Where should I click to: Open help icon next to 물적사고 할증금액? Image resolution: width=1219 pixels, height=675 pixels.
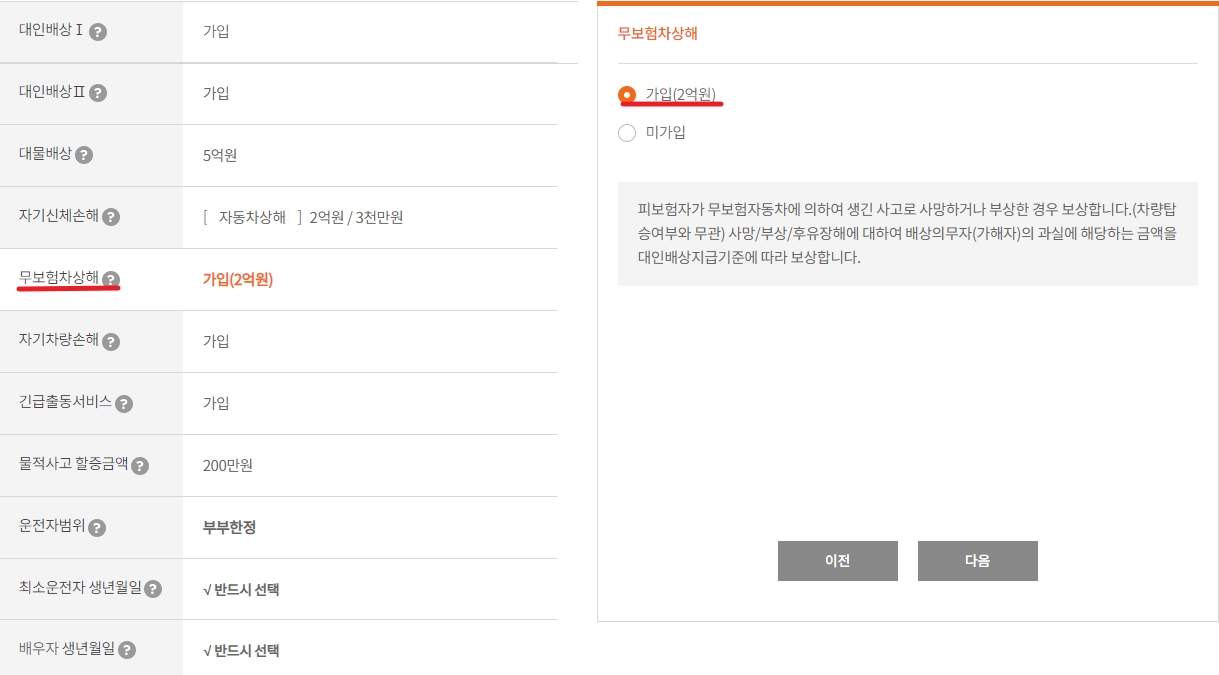tap(140, 465)
